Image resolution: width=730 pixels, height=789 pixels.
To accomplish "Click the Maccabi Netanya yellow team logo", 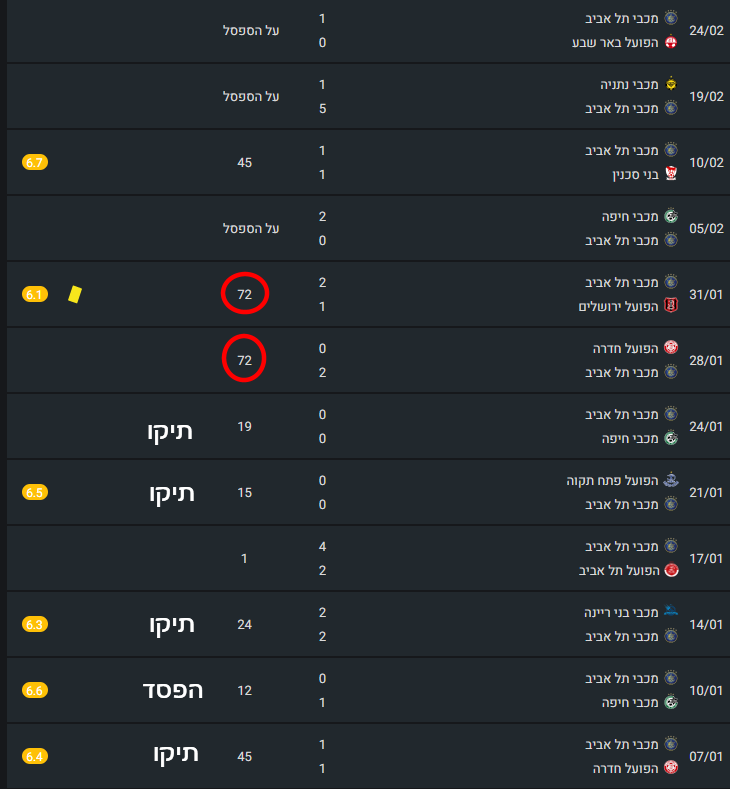I will (671, 84).
